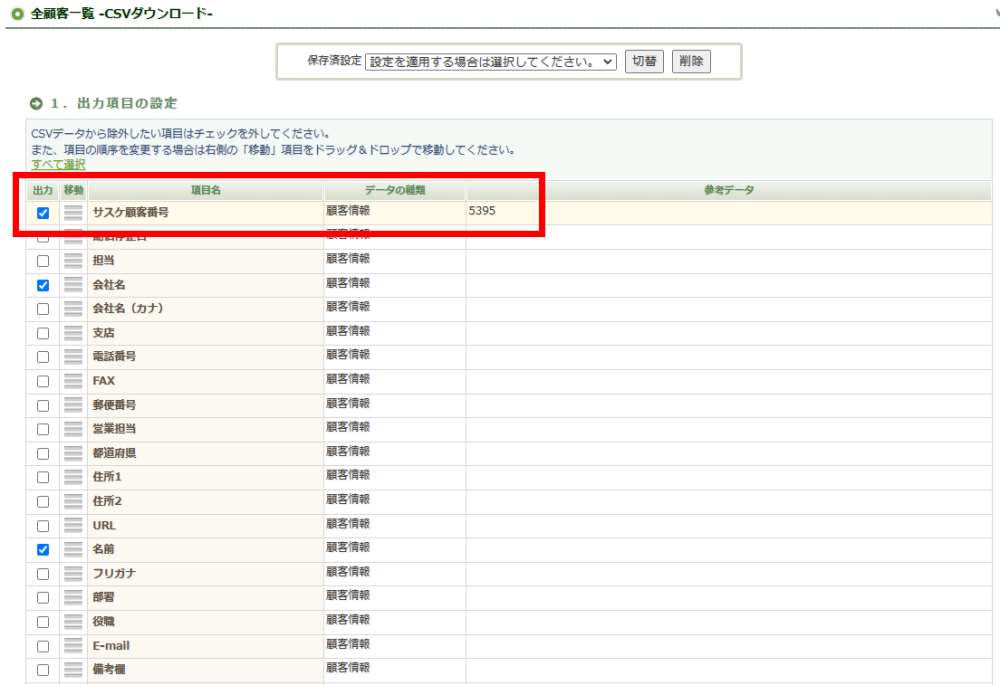The width and height of the screenshot is (1000, 685).
Task: Click the drag handle beside 名前 row
Action: (73, 549)
